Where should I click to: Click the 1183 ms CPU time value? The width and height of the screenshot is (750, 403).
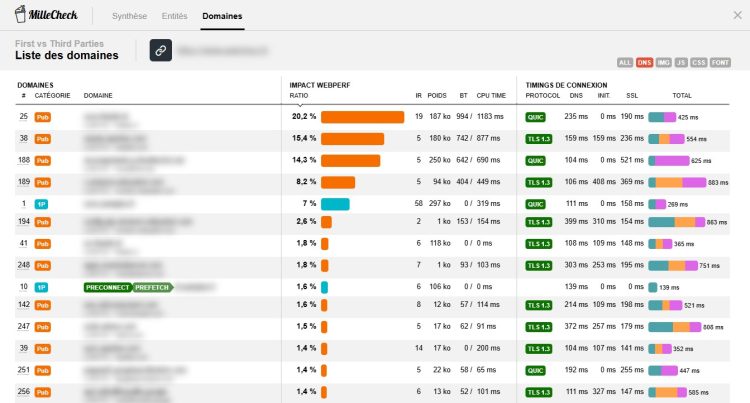pyautogui.click(x=490, y=116)
